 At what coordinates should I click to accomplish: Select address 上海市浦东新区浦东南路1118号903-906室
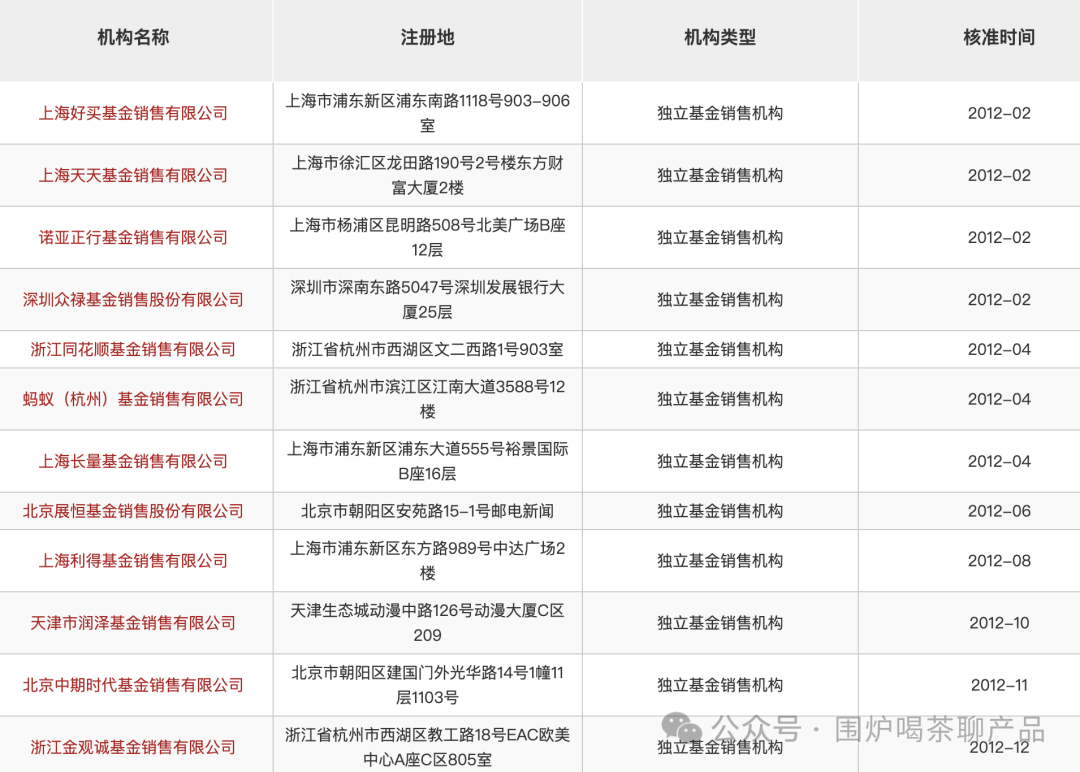(x=427, y=113)
